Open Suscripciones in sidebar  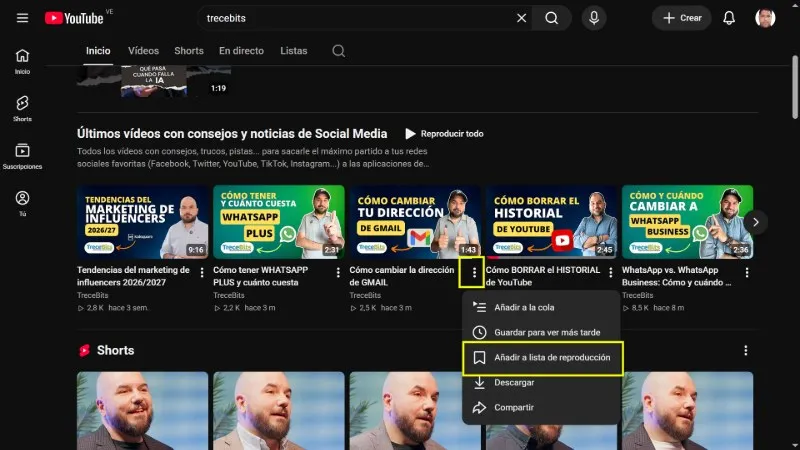(x=22, y=156)
